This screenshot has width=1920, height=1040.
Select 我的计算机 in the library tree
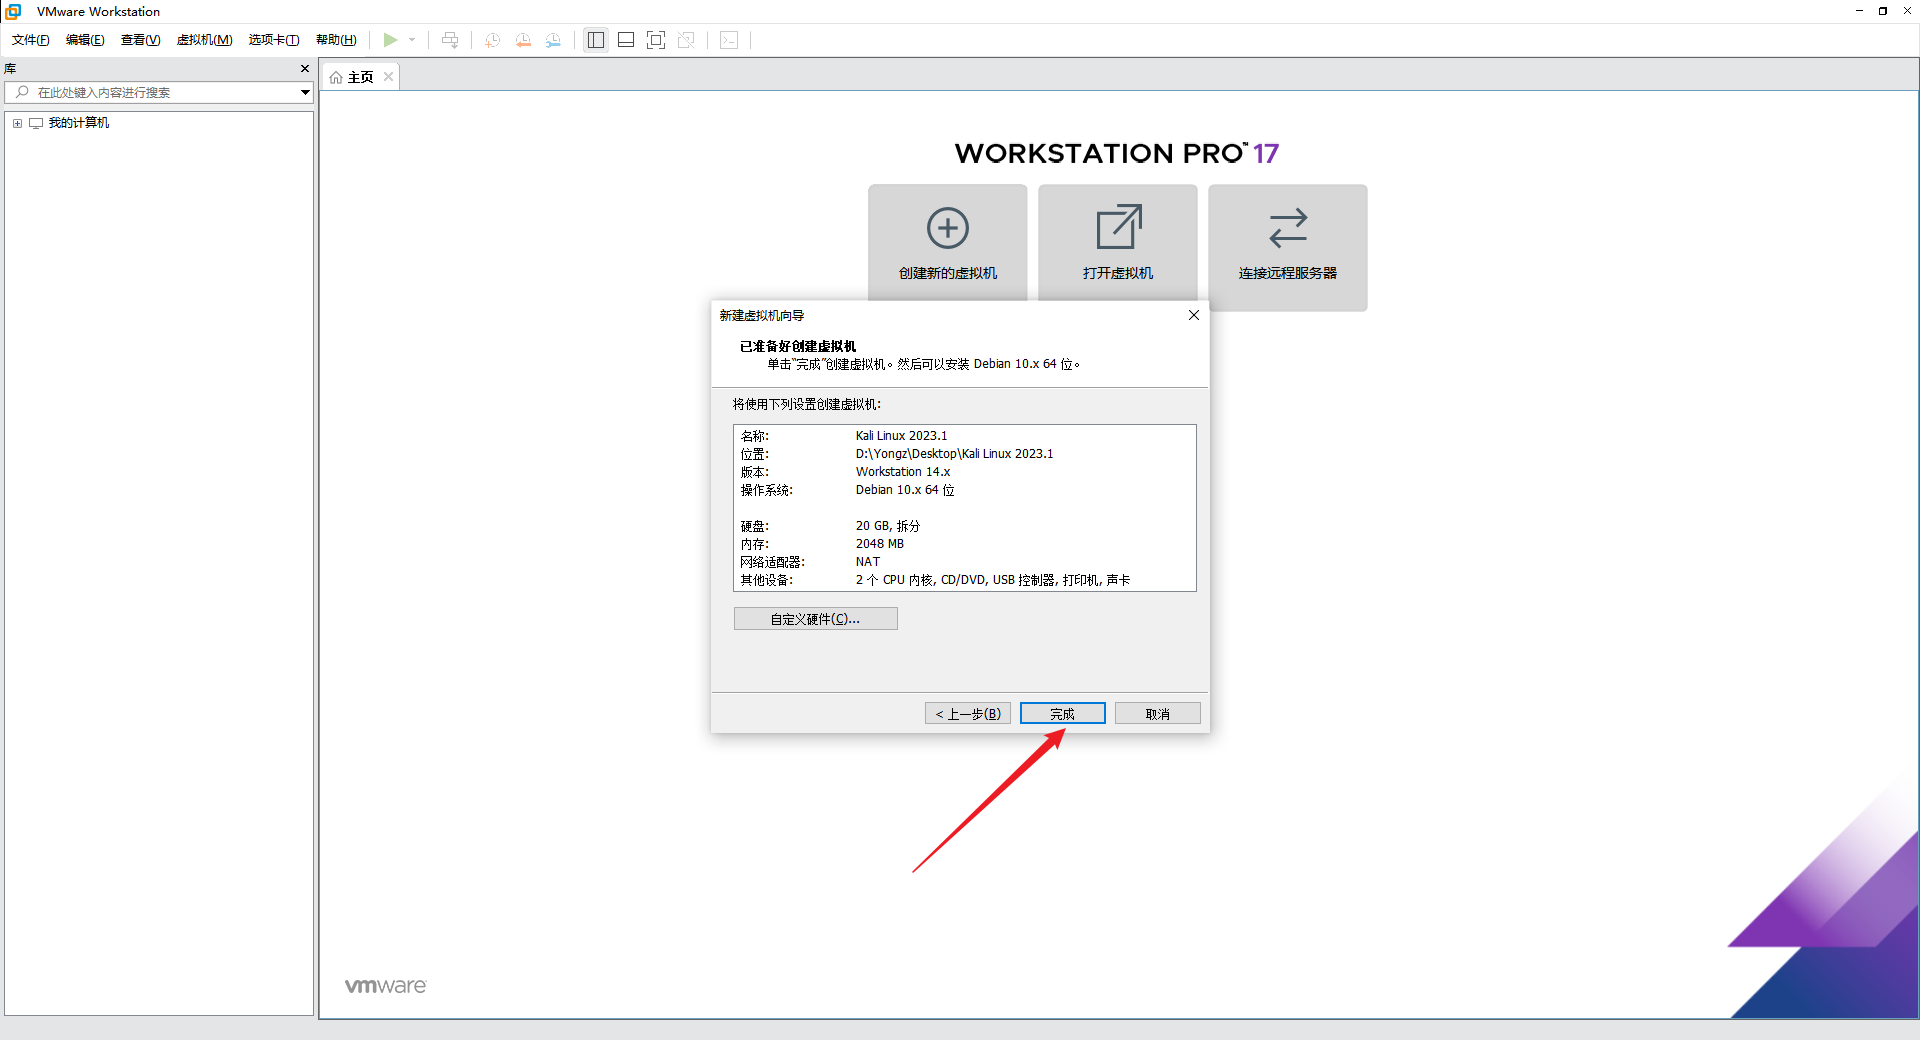point(79,123)
